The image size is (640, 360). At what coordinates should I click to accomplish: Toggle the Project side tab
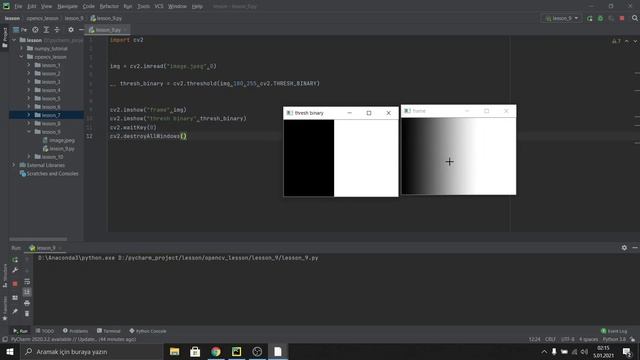click(4, 38)
